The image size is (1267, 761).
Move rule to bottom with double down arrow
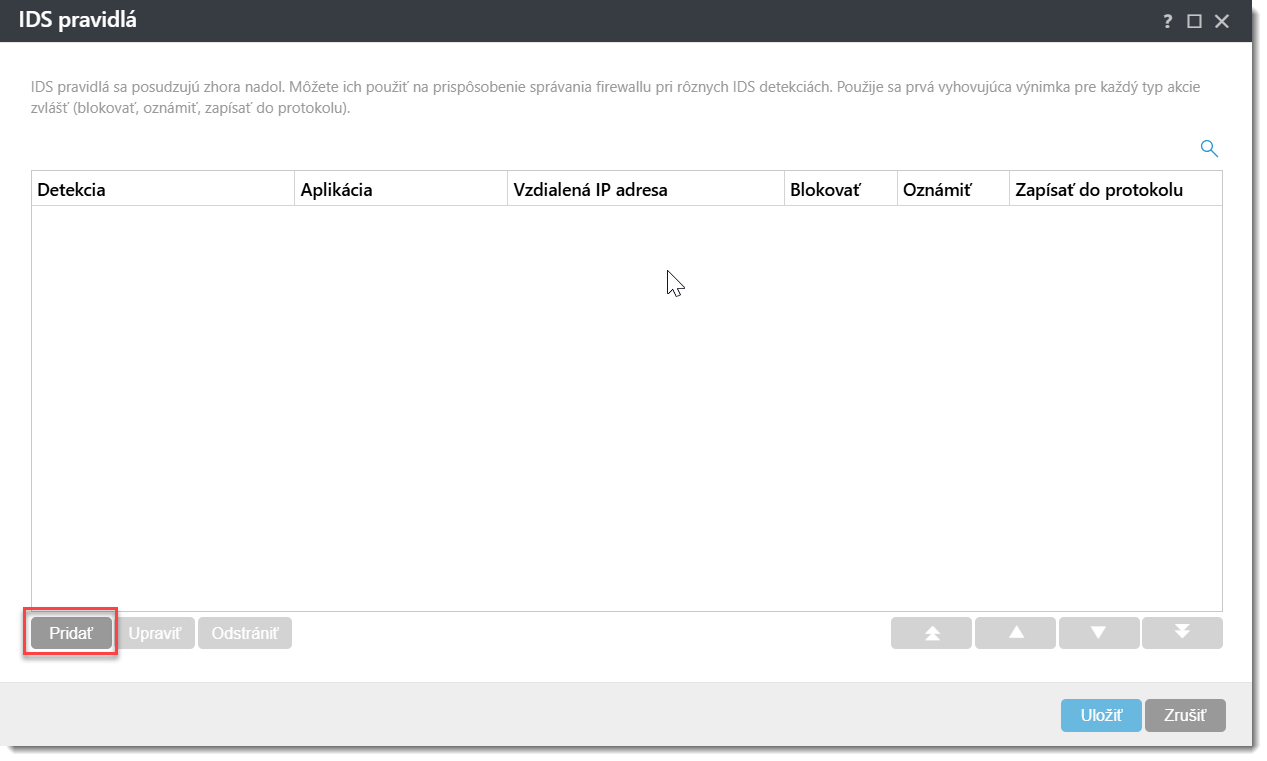tap(1182, 633)
